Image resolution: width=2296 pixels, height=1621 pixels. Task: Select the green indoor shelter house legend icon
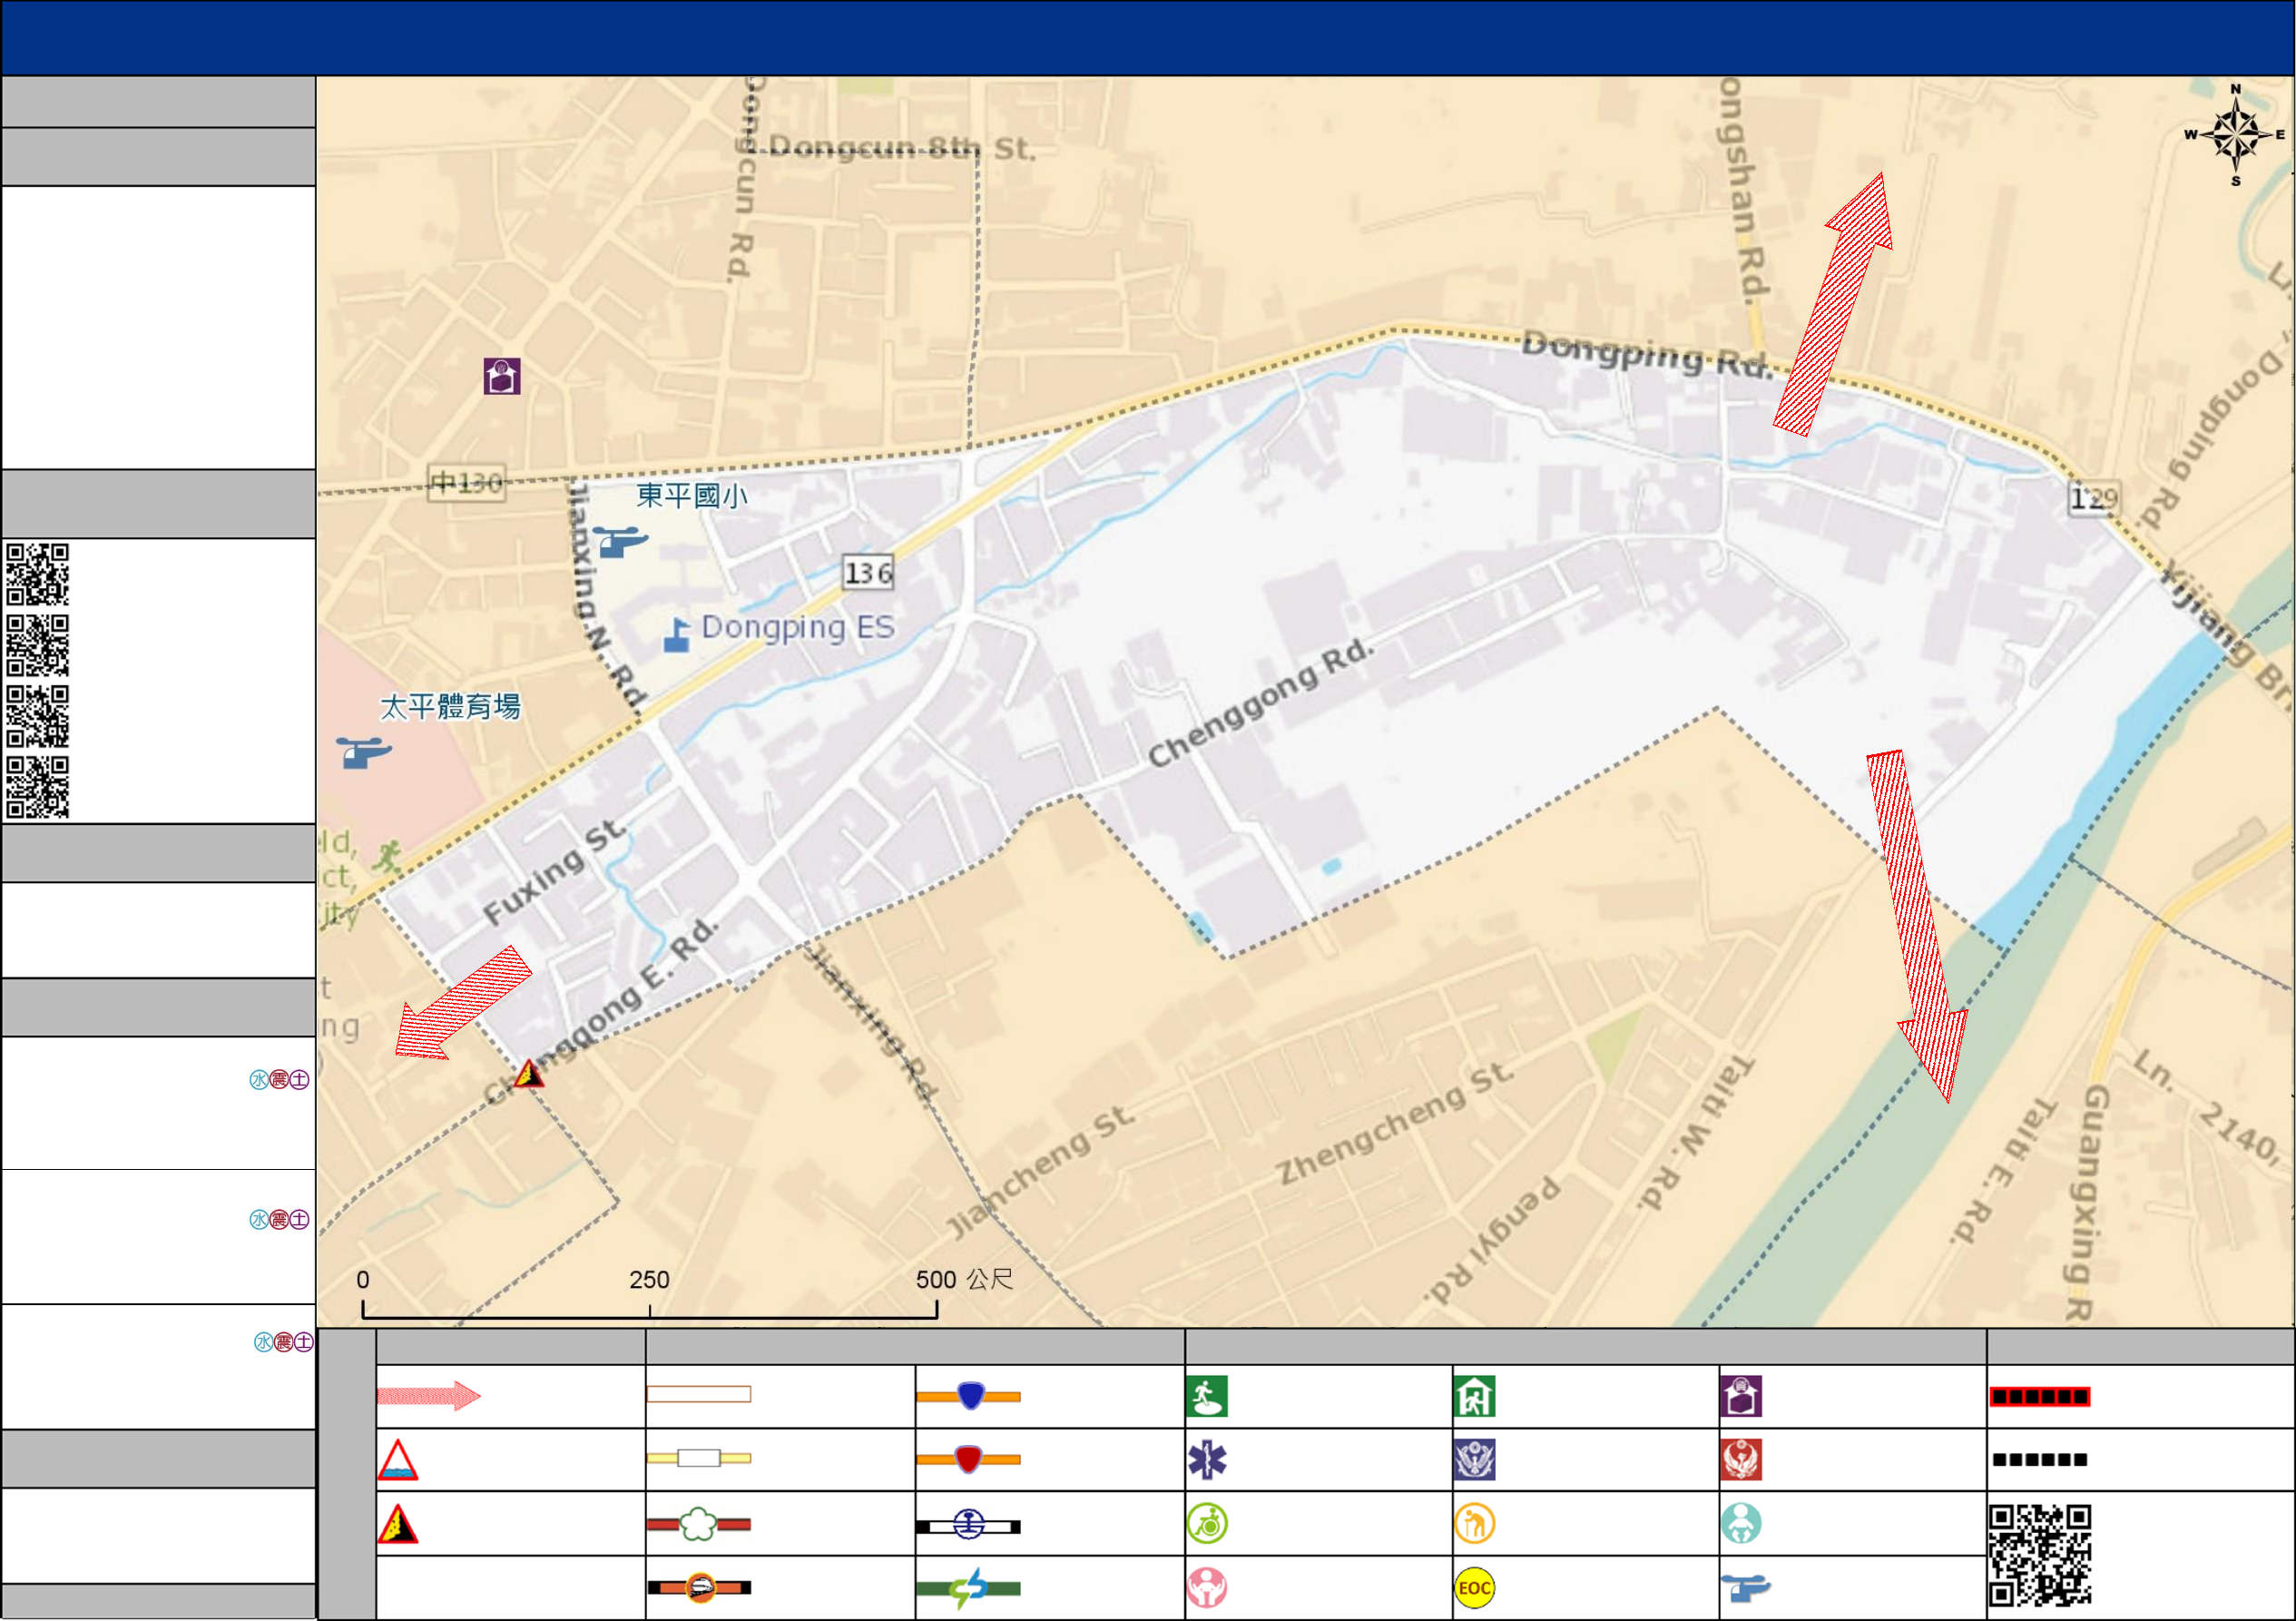pos(1475,1396)
